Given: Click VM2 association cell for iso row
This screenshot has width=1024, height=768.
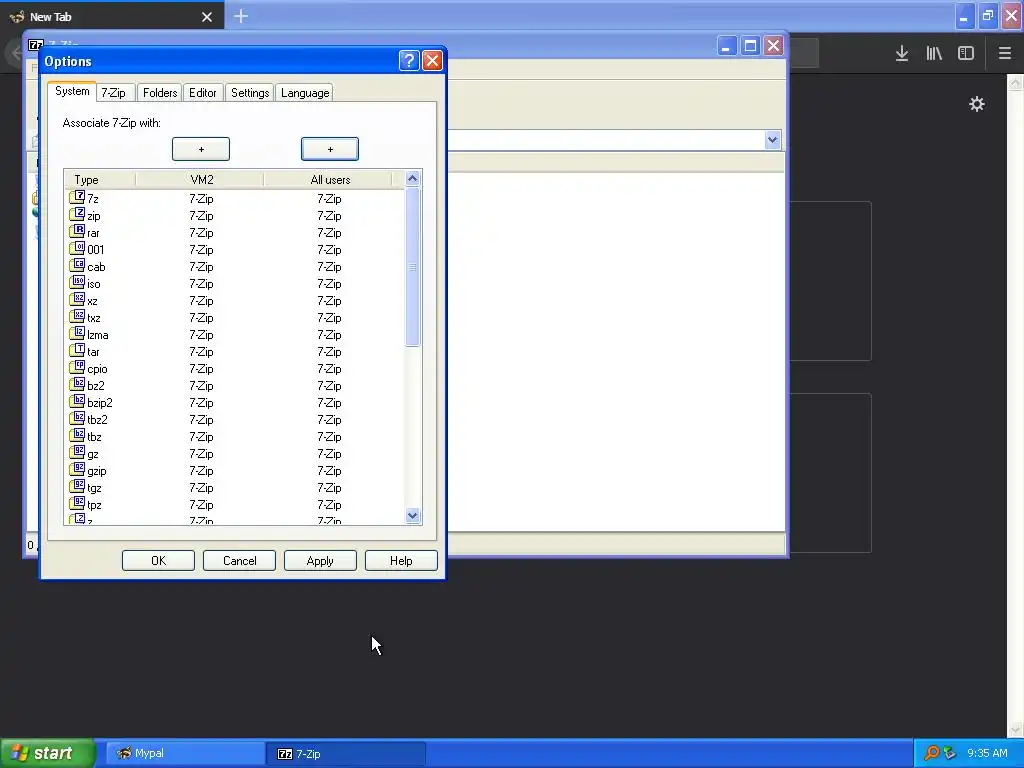Looking at the screenshot, I should tap(201, 283).
